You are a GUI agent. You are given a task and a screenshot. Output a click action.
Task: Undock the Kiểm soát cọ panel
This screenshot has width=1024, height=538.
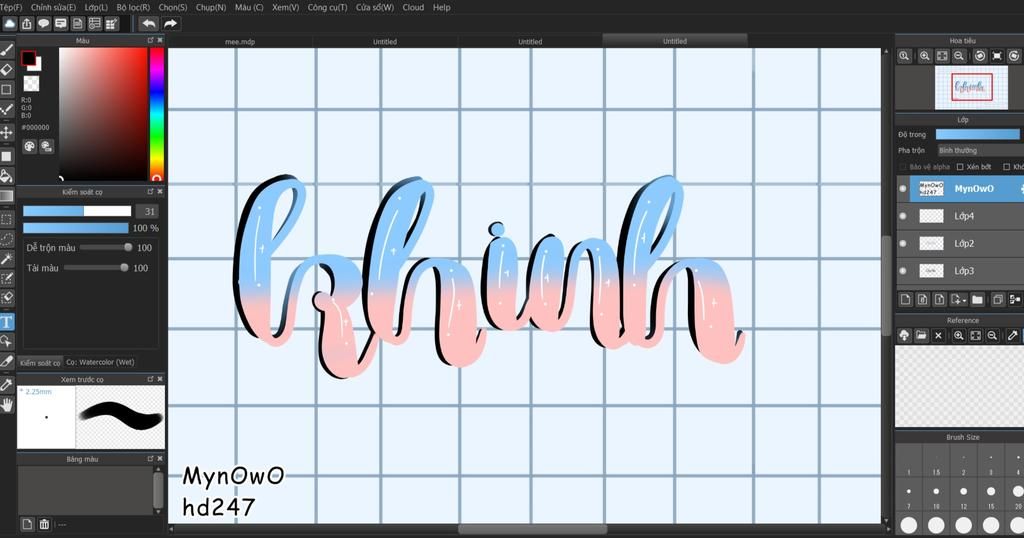point(150,192)
